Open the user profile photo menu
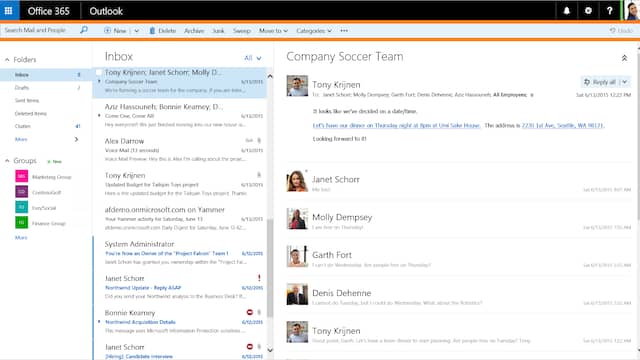This screenshot has width=640, height=360. tap(631, 11)
